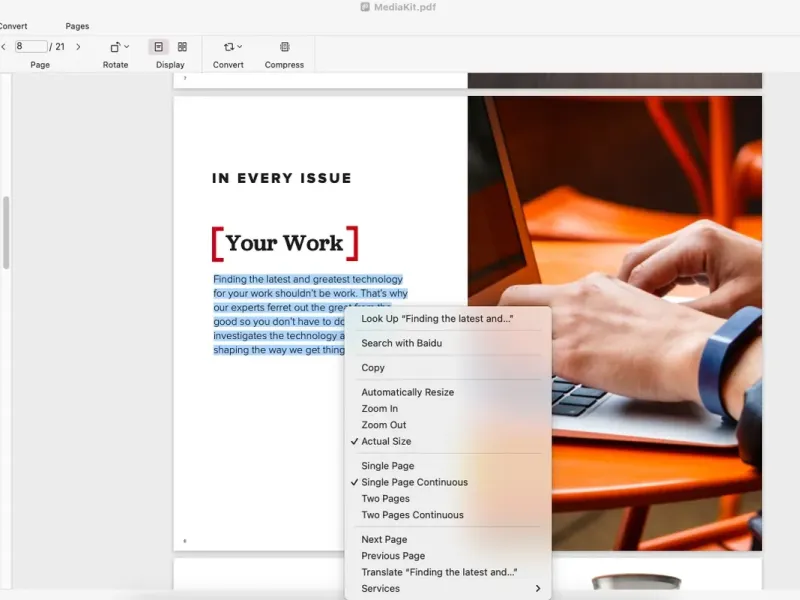The width and height of the screenshot is (800, 600).
Task: Click the MediaKit.pdf window title
Action: pos(405,7)
